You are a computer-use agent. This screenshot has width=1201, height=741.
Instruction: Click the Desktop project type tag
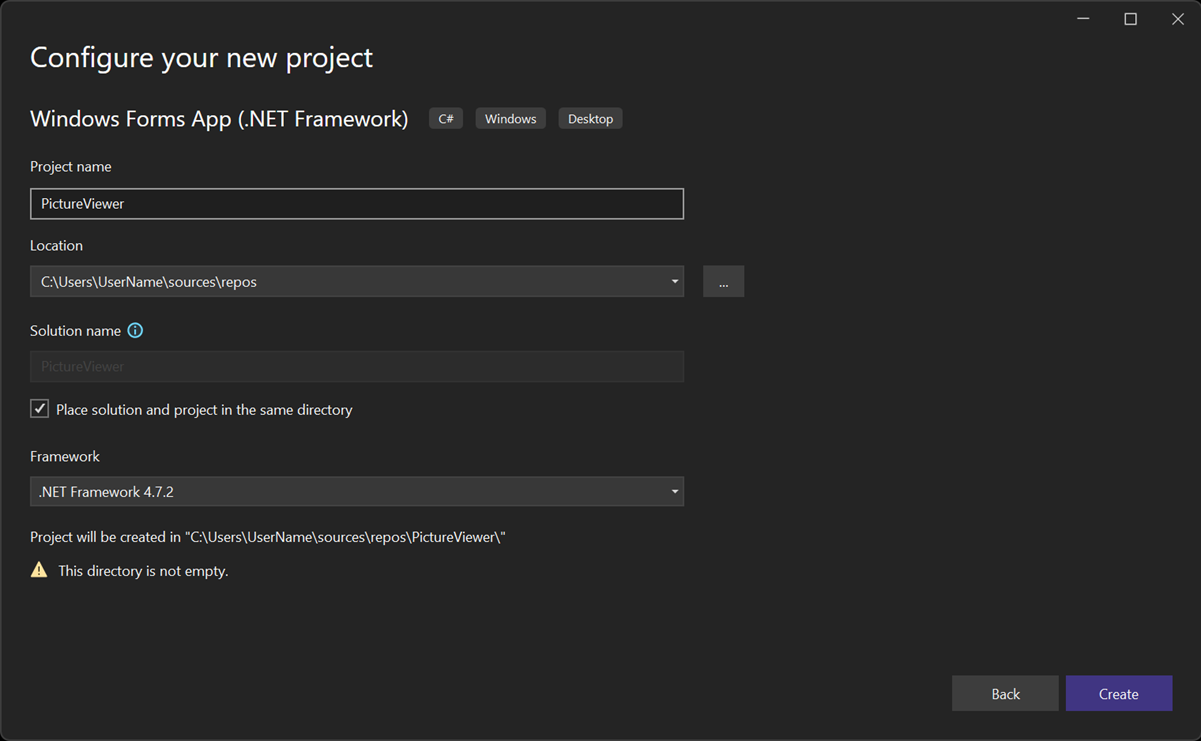pyautogui.click(x=590, y=118)
